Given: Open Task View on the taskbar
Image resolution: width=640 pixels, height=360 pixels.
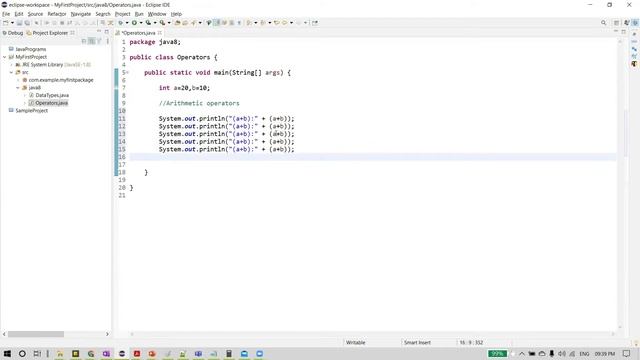Looking at the screenshot, I should click(x=37, y=353).
